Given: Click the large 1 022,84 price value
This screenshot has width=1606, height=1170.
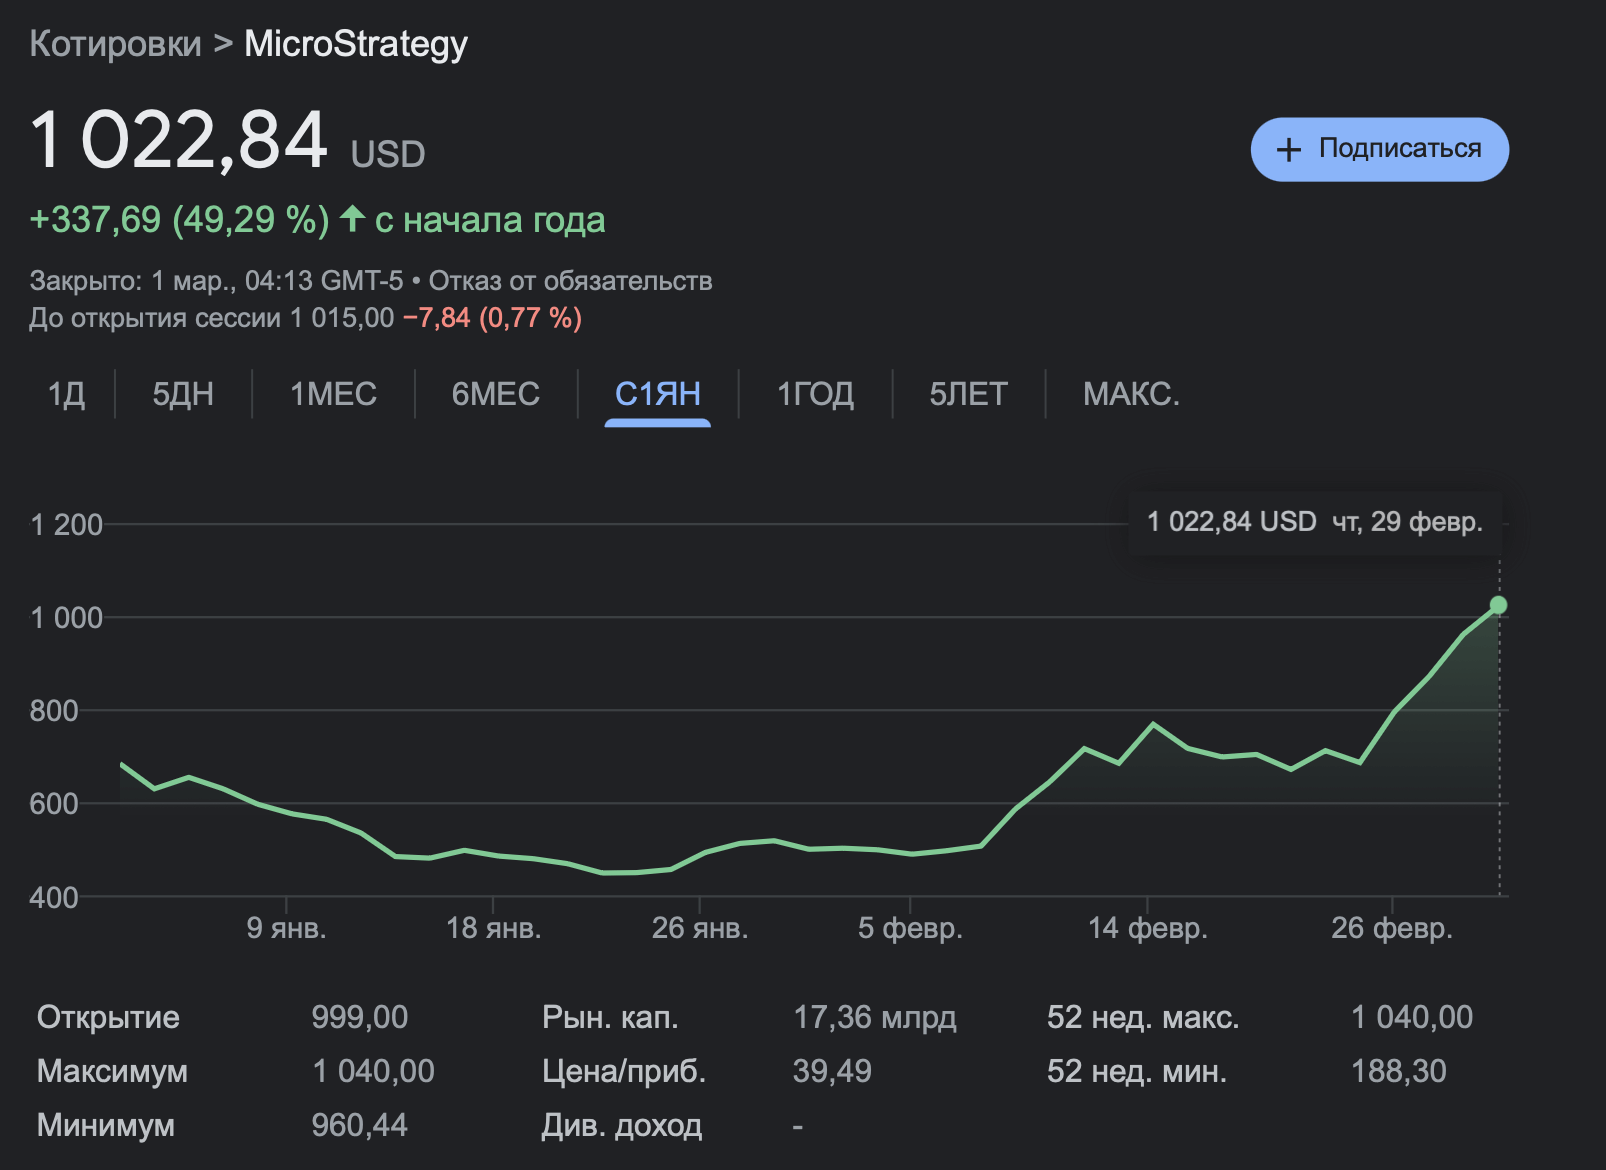Looking at the screenshot, I should pos(179,140).
